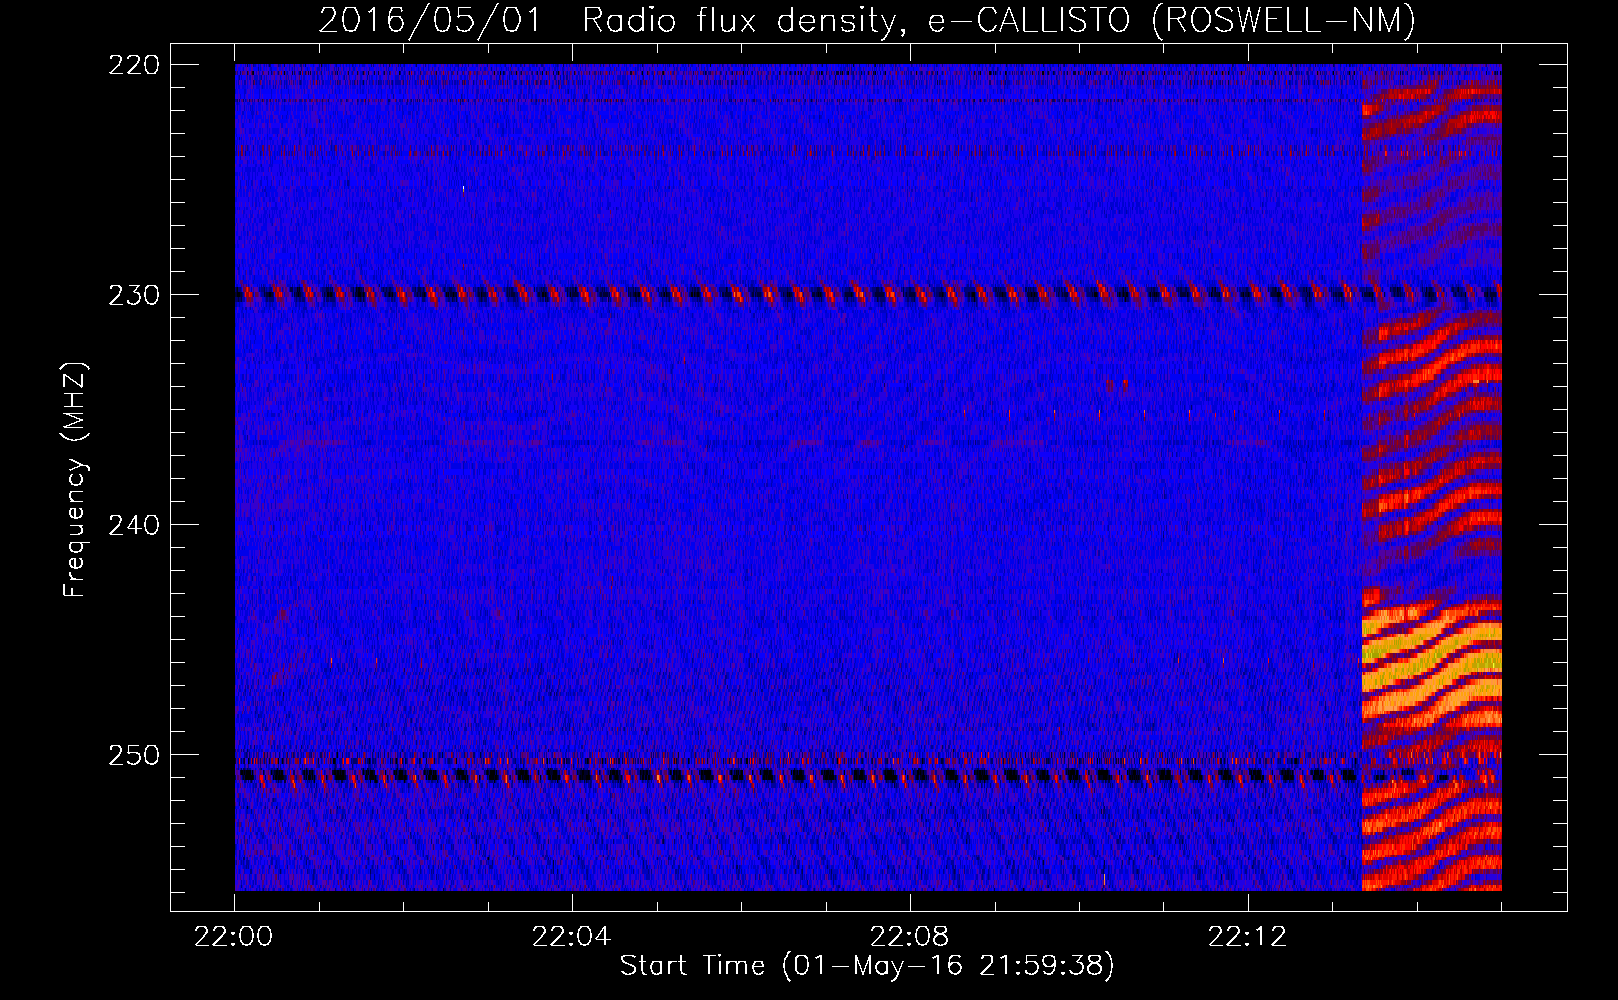Click the 250 frequency tick label
The width and height of the screenshot is (1618, 1000).
click(x=134, y=755)
